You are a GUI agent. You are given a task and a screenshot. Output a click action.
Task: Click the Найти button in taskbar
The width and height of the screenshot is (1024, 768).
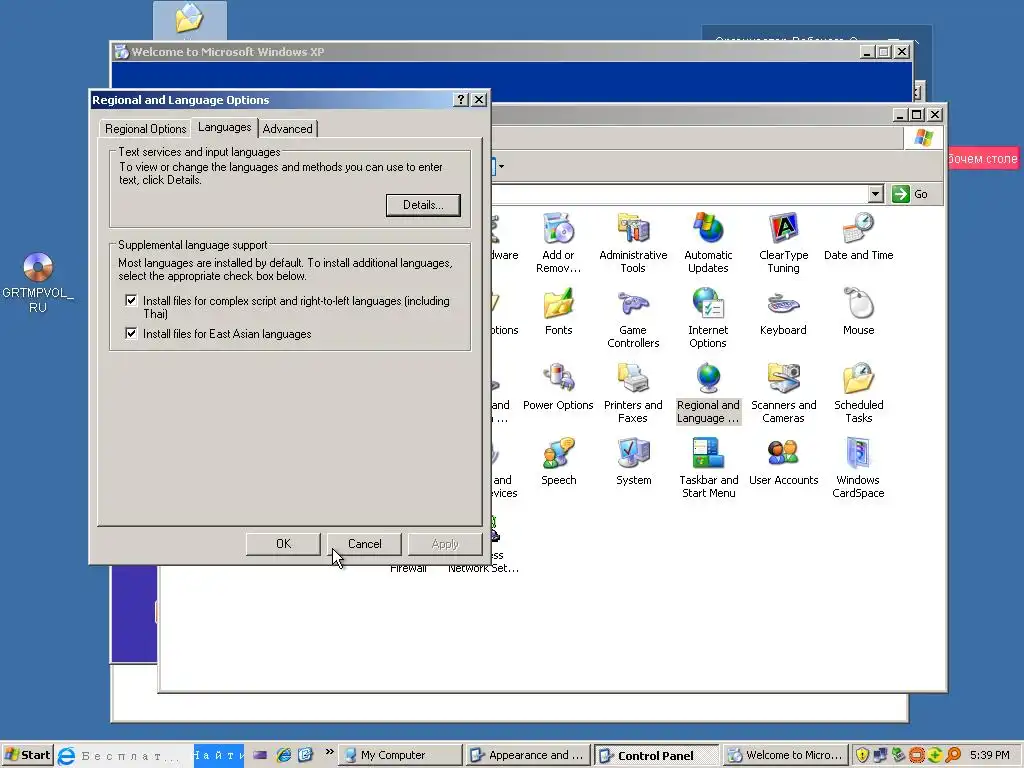(x=218, y=755)
